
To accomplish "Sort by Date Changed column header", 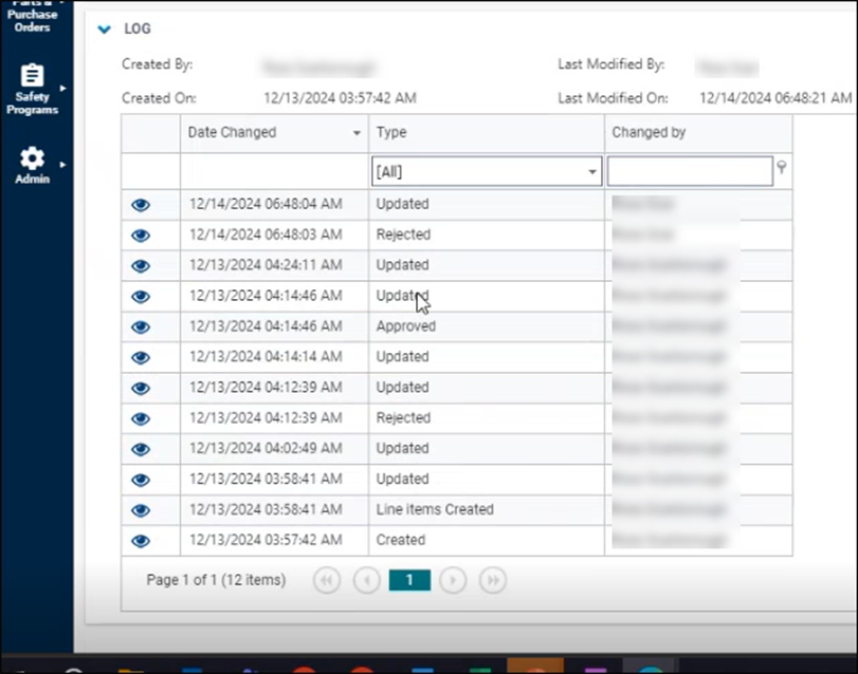I will (232, 132).
